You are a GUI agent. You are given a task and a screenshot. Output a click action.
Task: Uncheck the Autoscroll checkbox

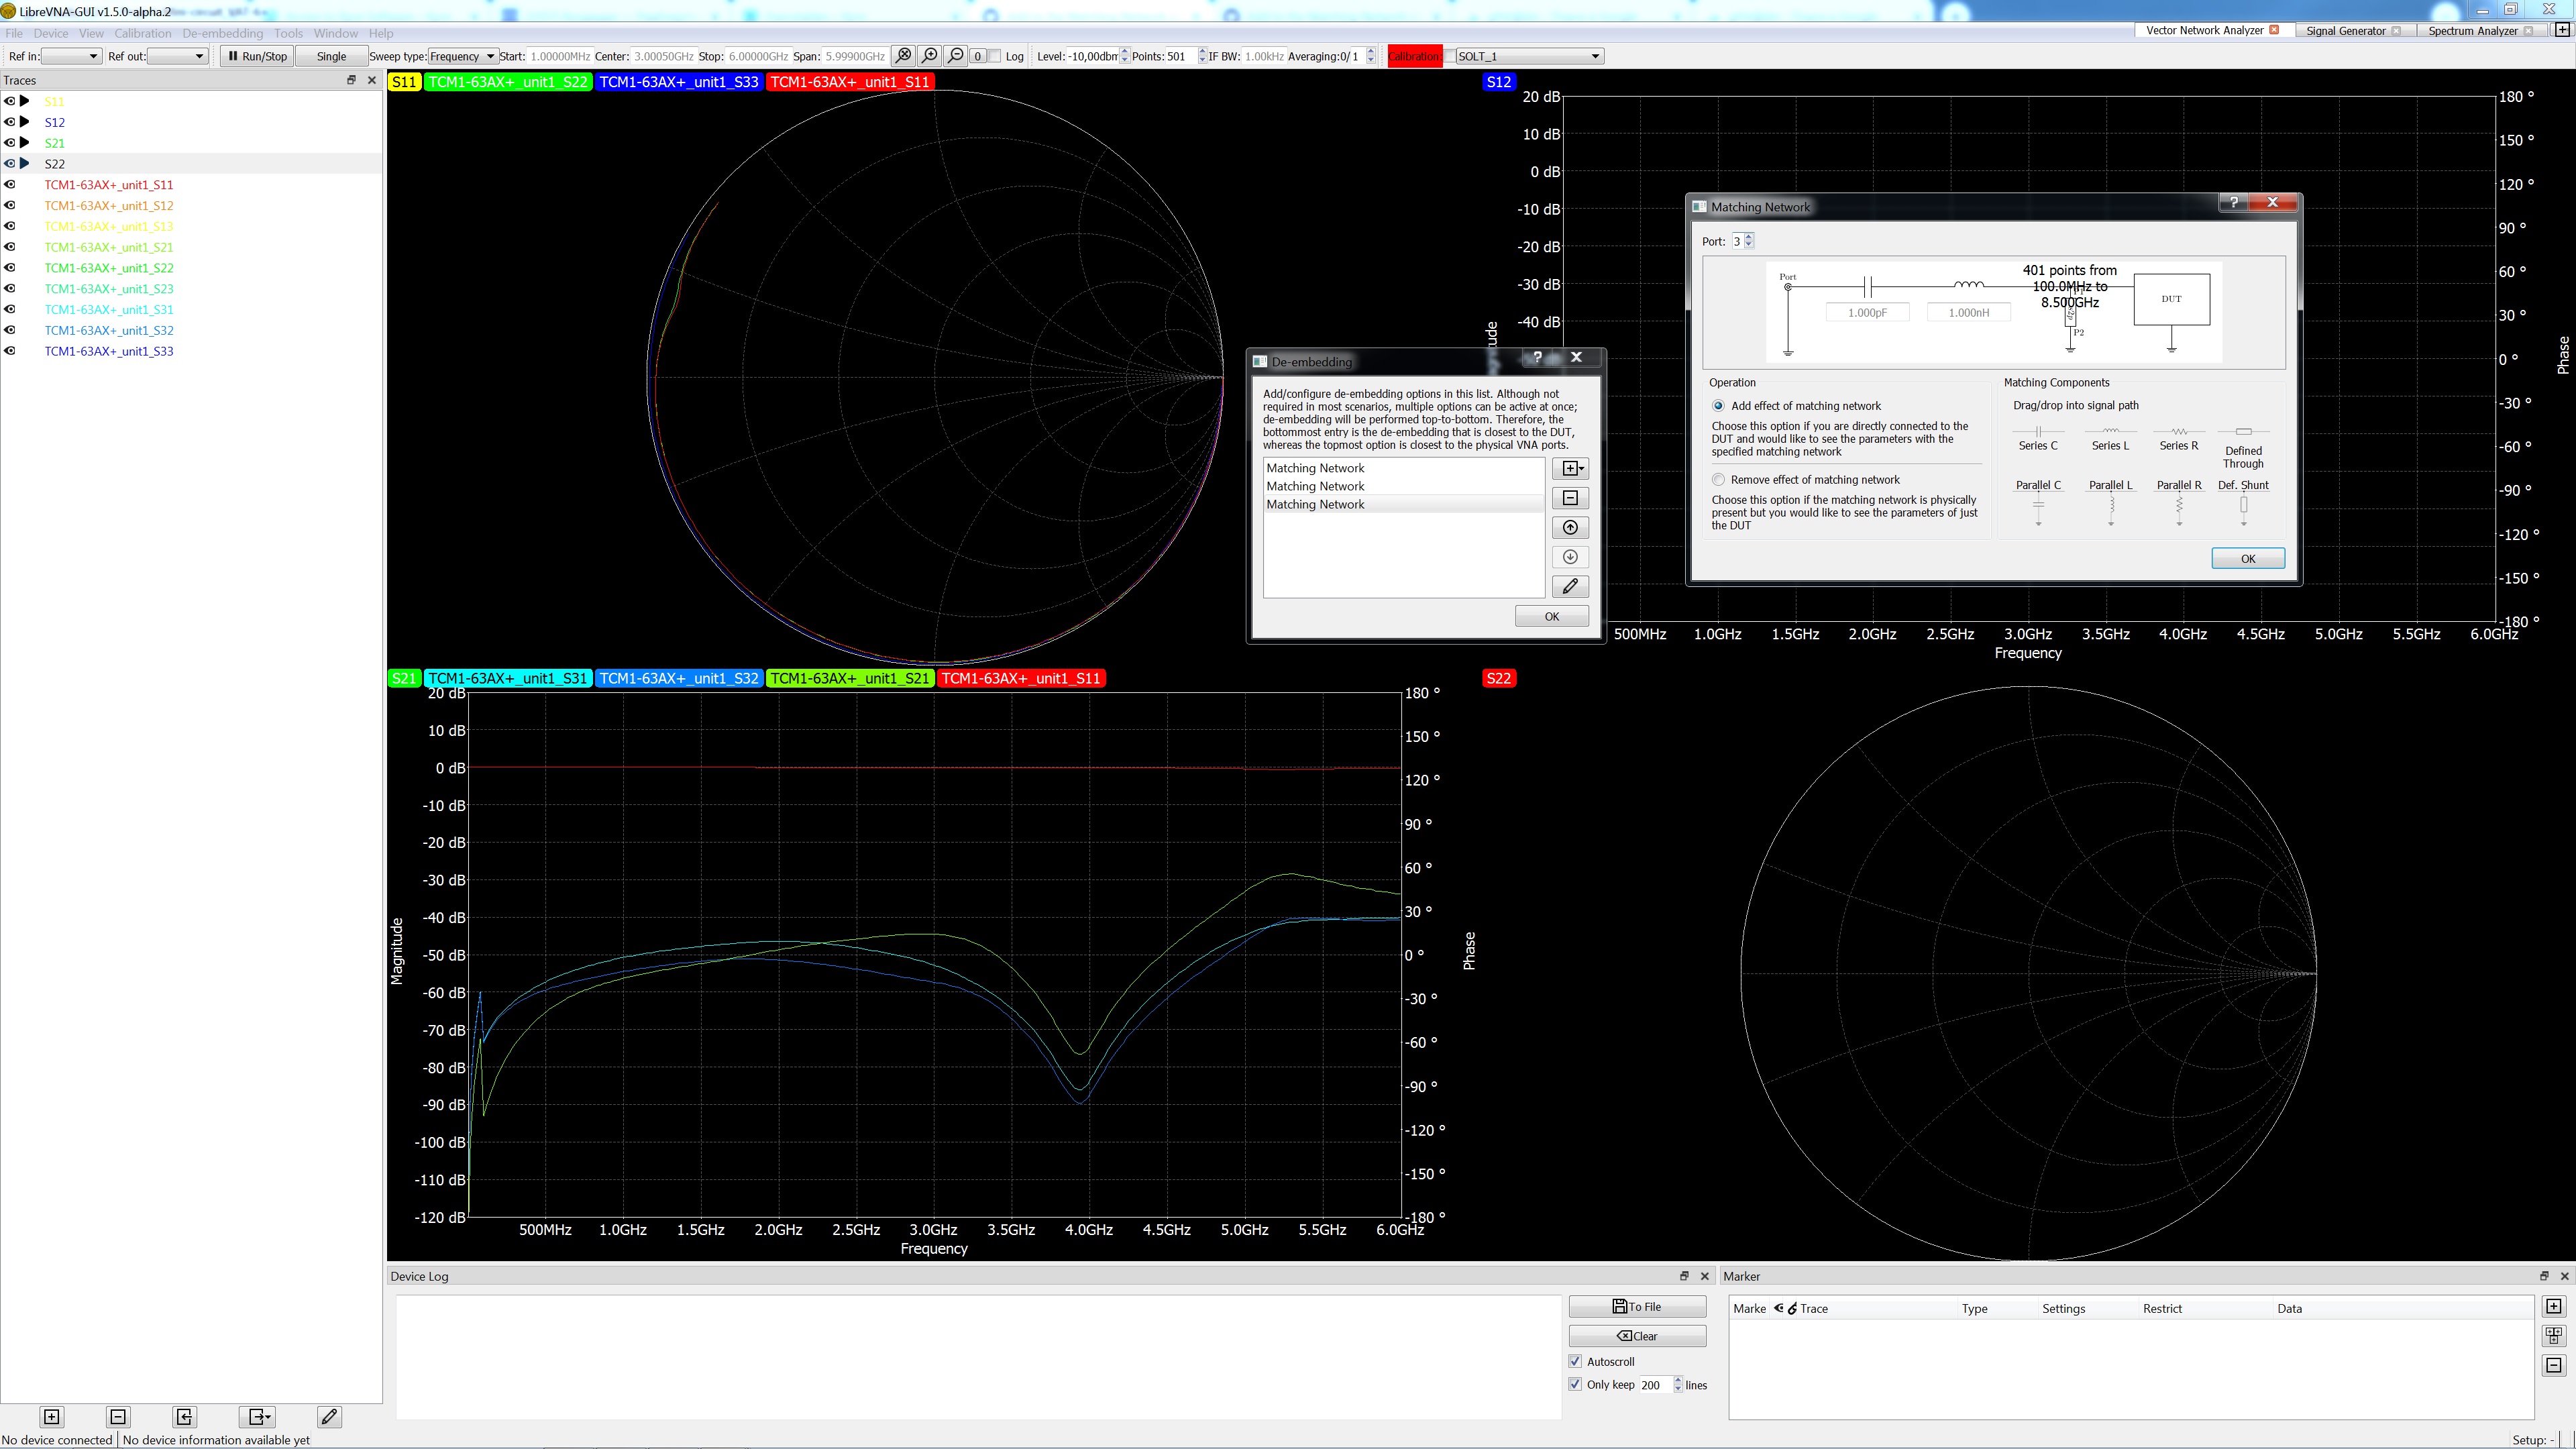point(1576,1361)
